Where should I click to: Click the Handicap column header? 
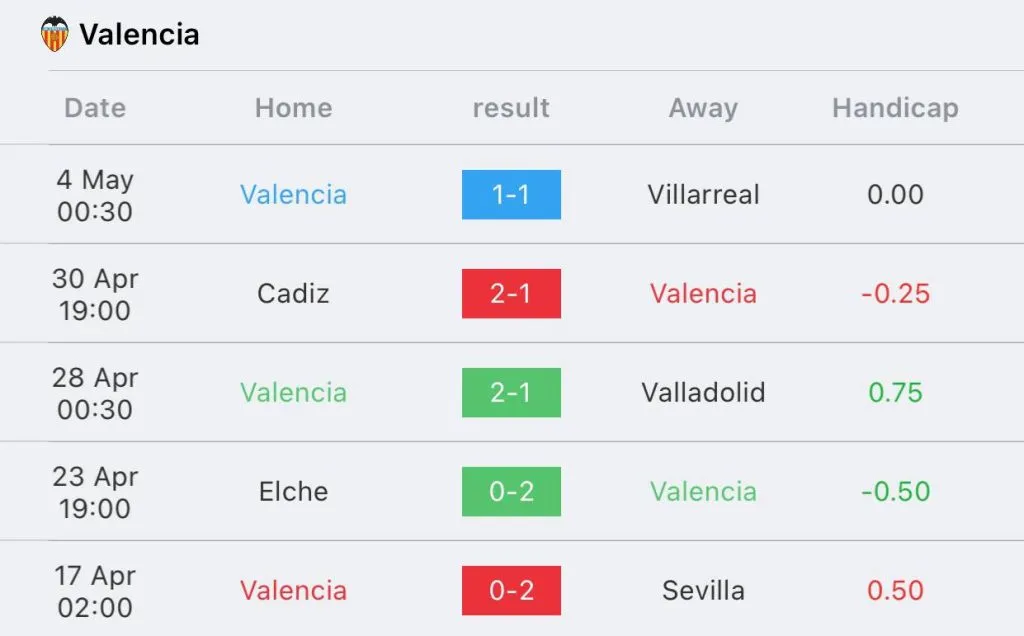[x=895, y=108]
